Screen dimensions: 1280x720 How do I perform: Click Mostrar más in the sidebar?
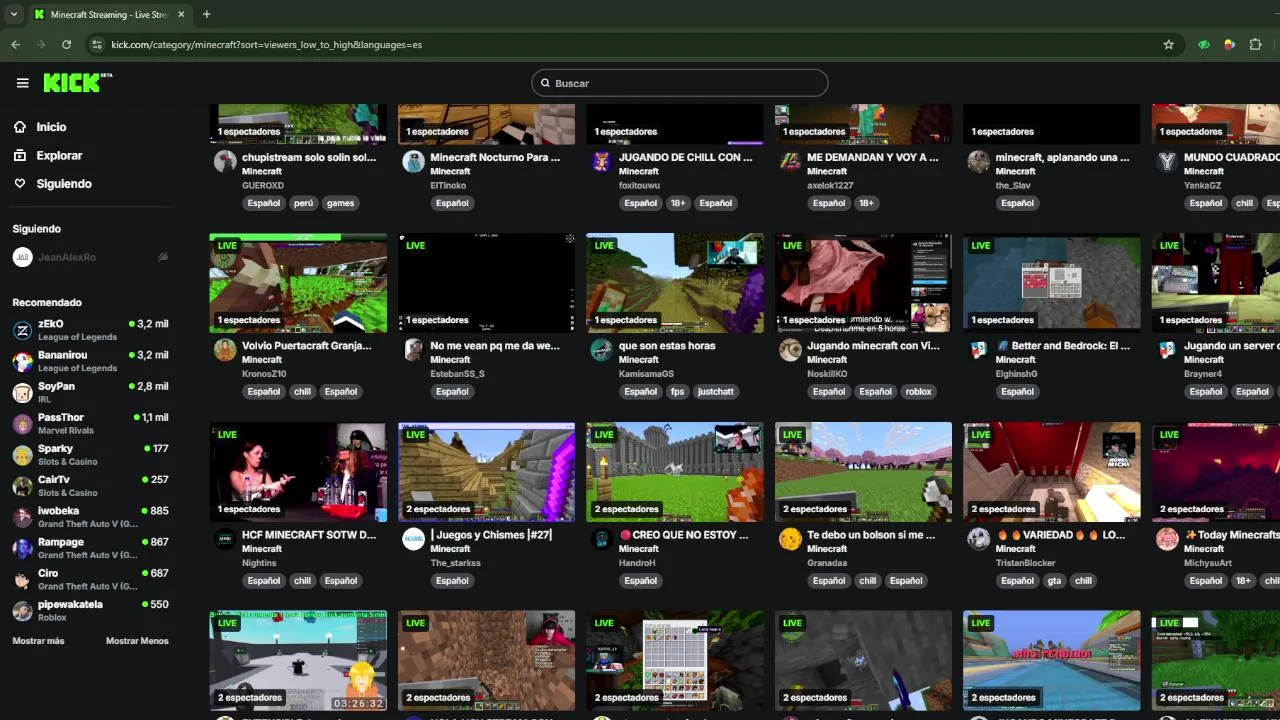point(38,641)
